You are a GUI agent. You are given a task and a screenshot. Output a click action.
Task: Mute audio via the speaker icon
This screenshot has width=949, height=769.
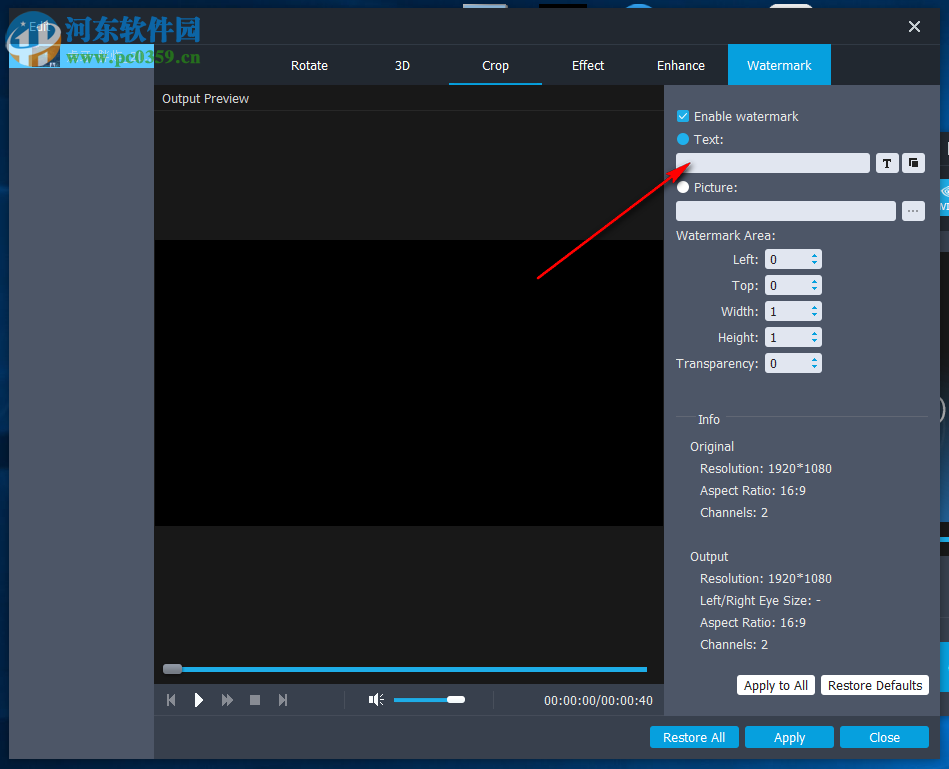tap(375, 699)
